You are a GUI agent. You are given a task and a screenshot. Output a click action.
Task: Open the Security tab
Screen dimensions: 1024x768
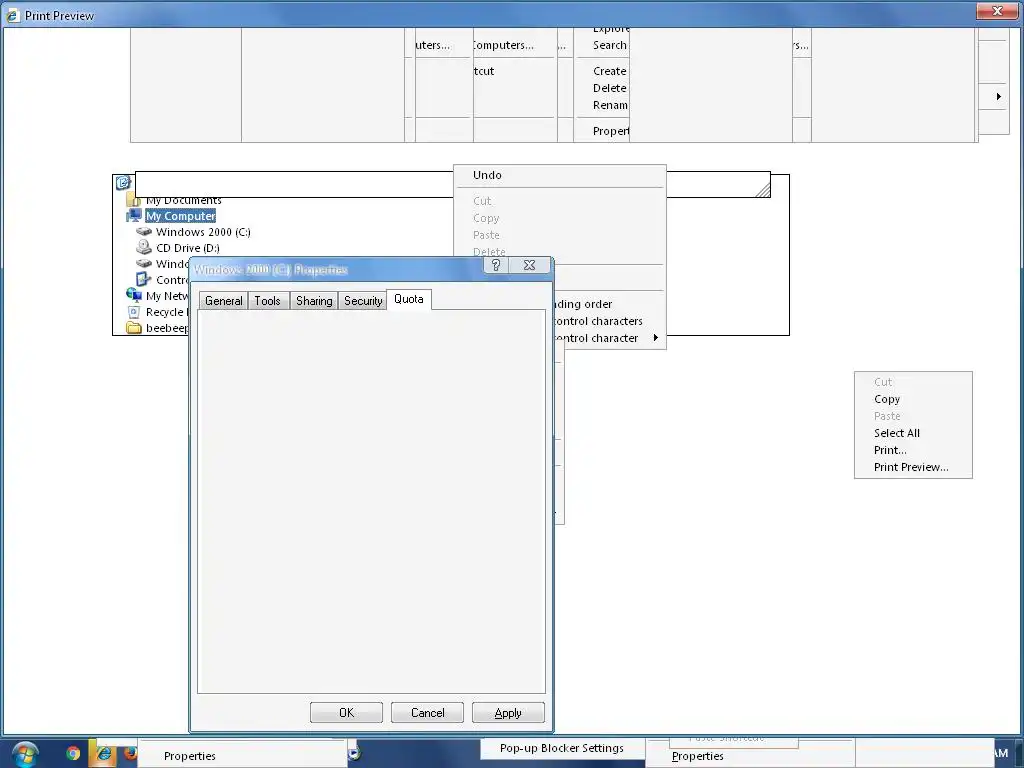point(363,301)
